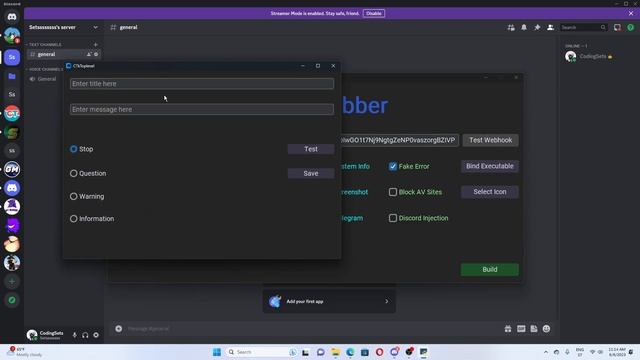Disable Streamer Mode via banner button

(x=373, y=13)
